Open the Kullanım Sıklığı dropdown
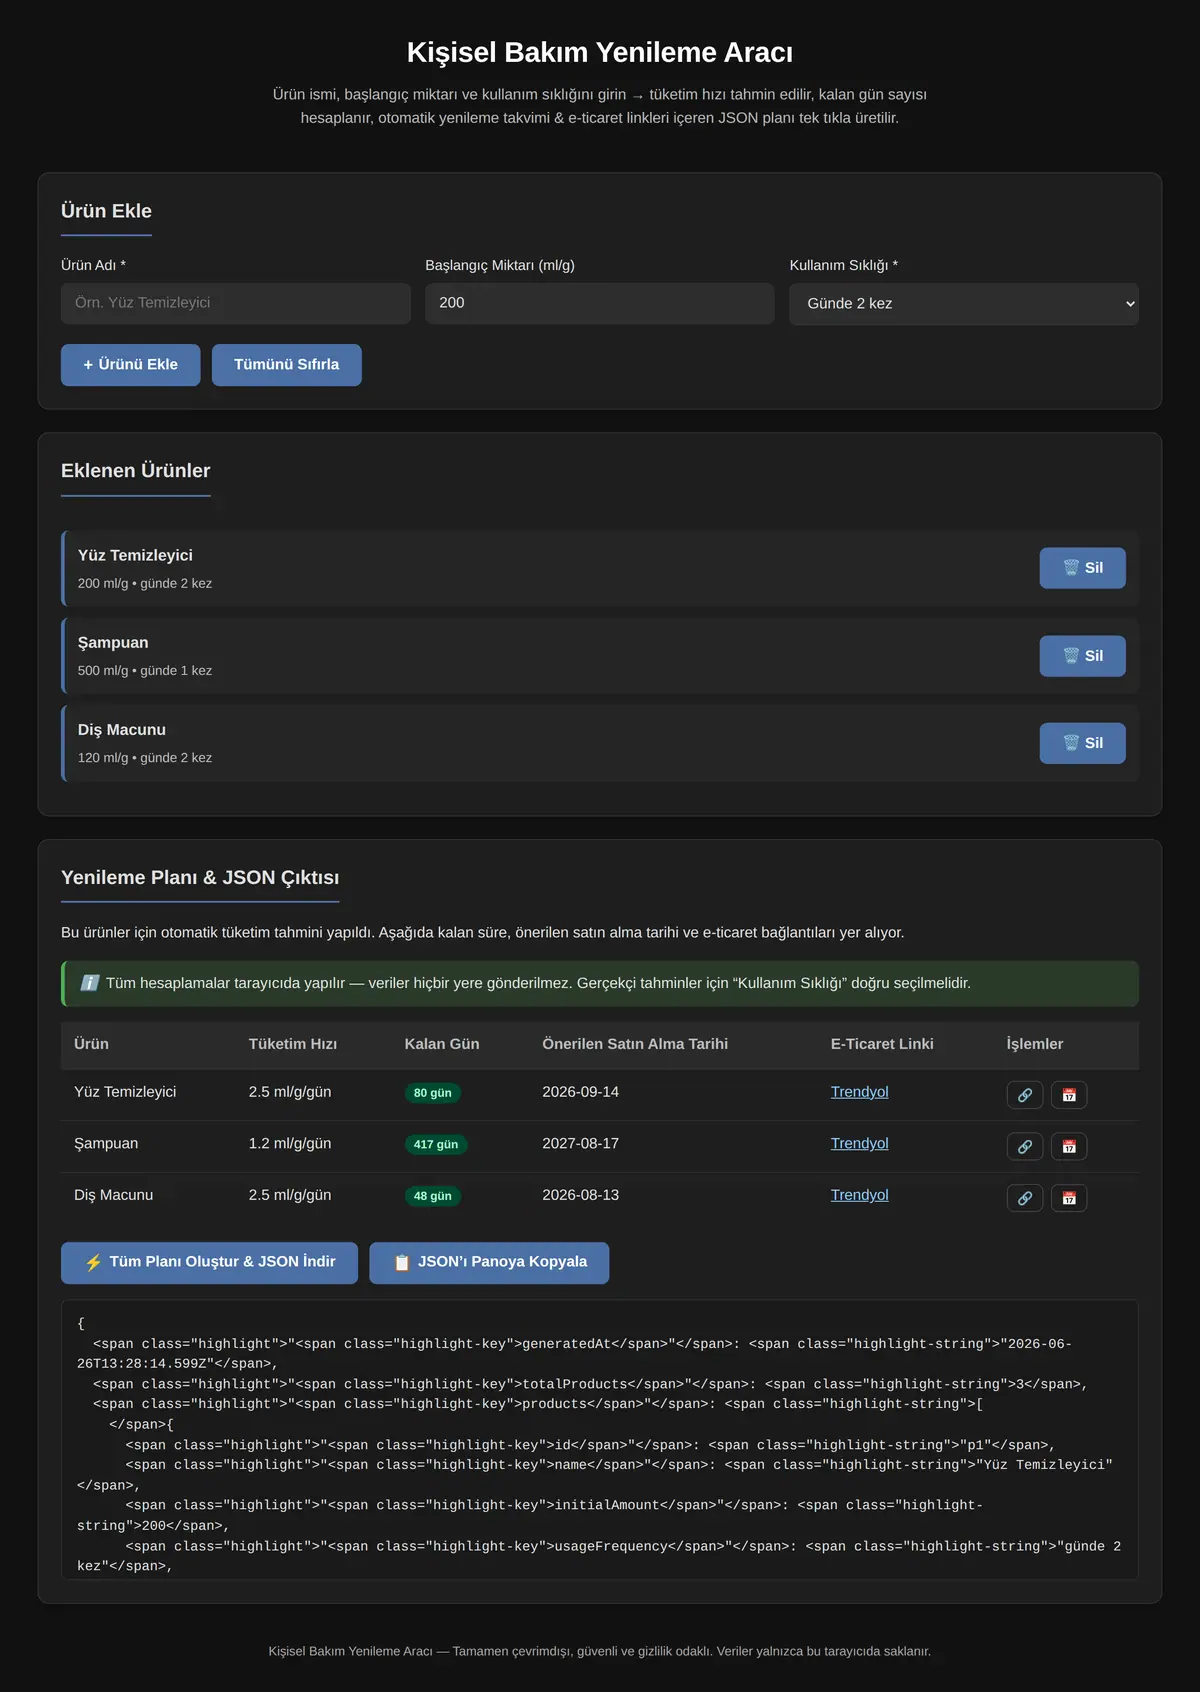The width and height of the screenshot is (1200, 1692). 964,304
